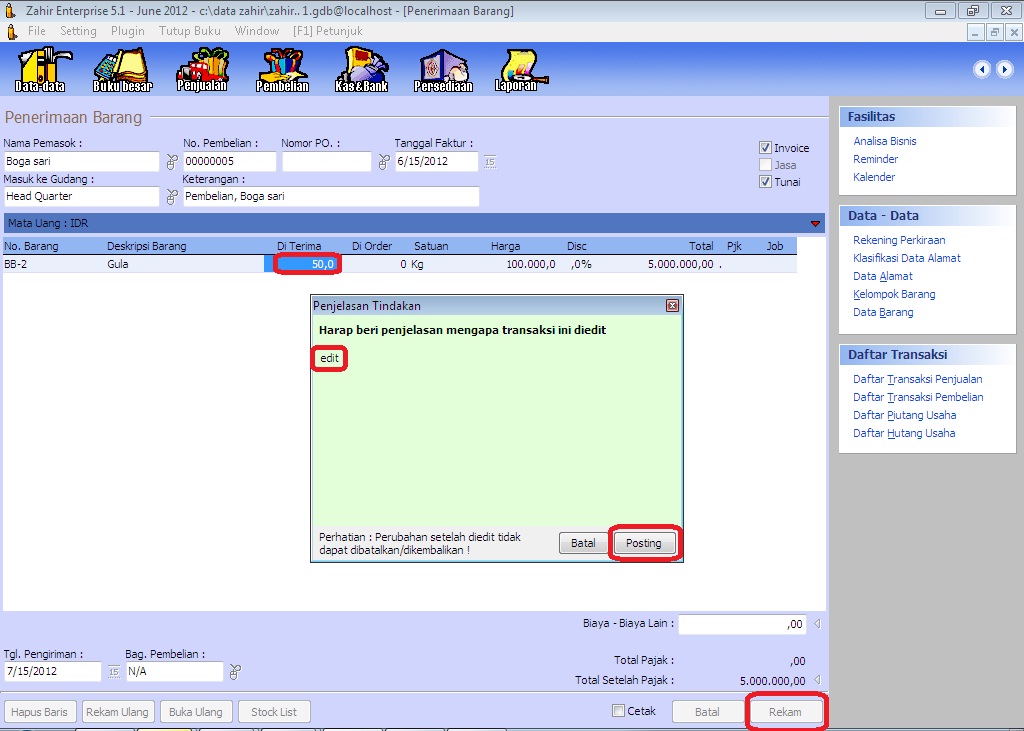This screenshot has height=731, width=1024.
Task: Open the Laporan module icon
Action: tap(516, 70)
